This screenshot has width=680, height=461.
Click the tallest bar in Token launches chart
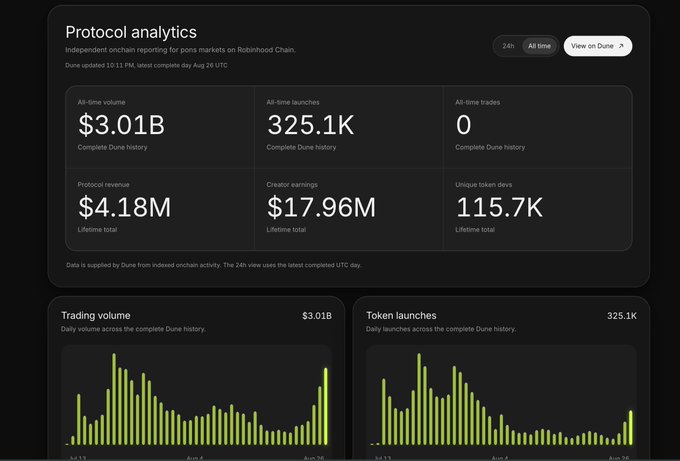click(419, 399)
